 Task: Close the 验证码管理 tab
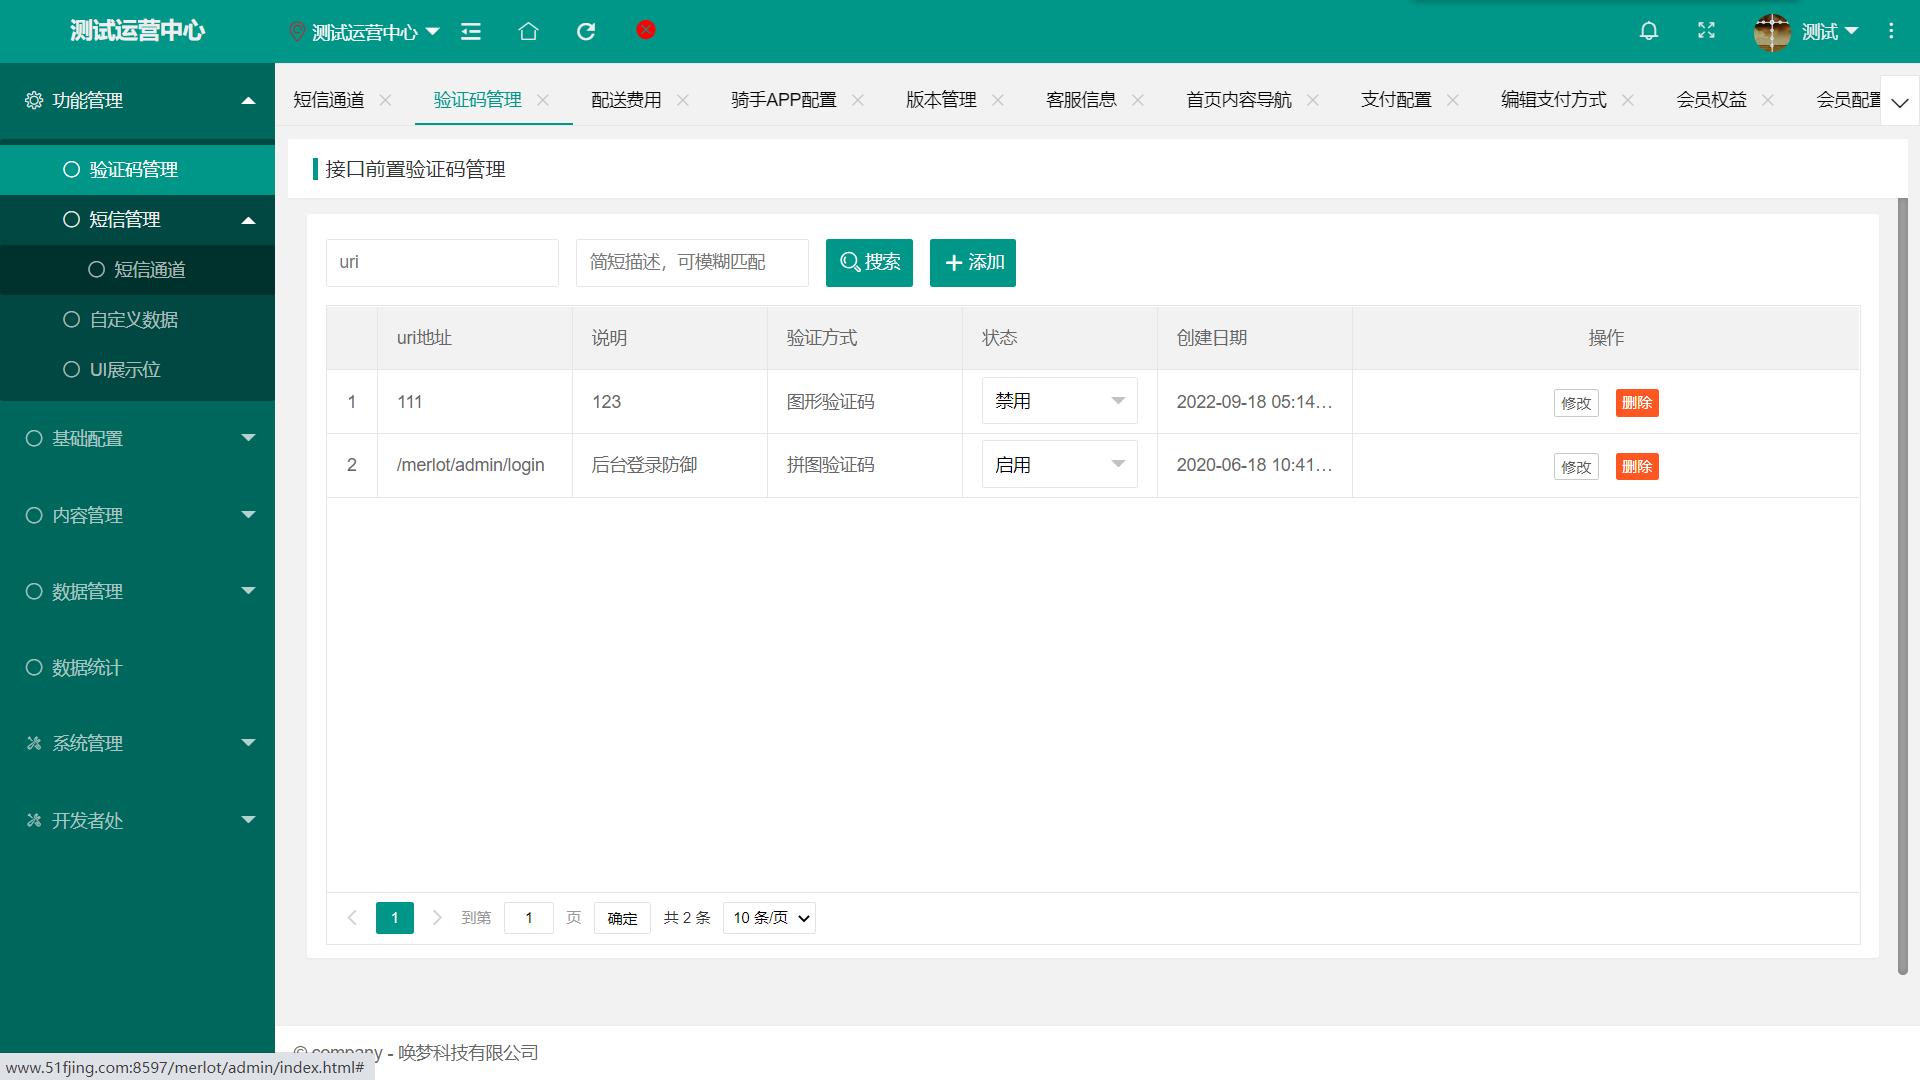(543, 100)
